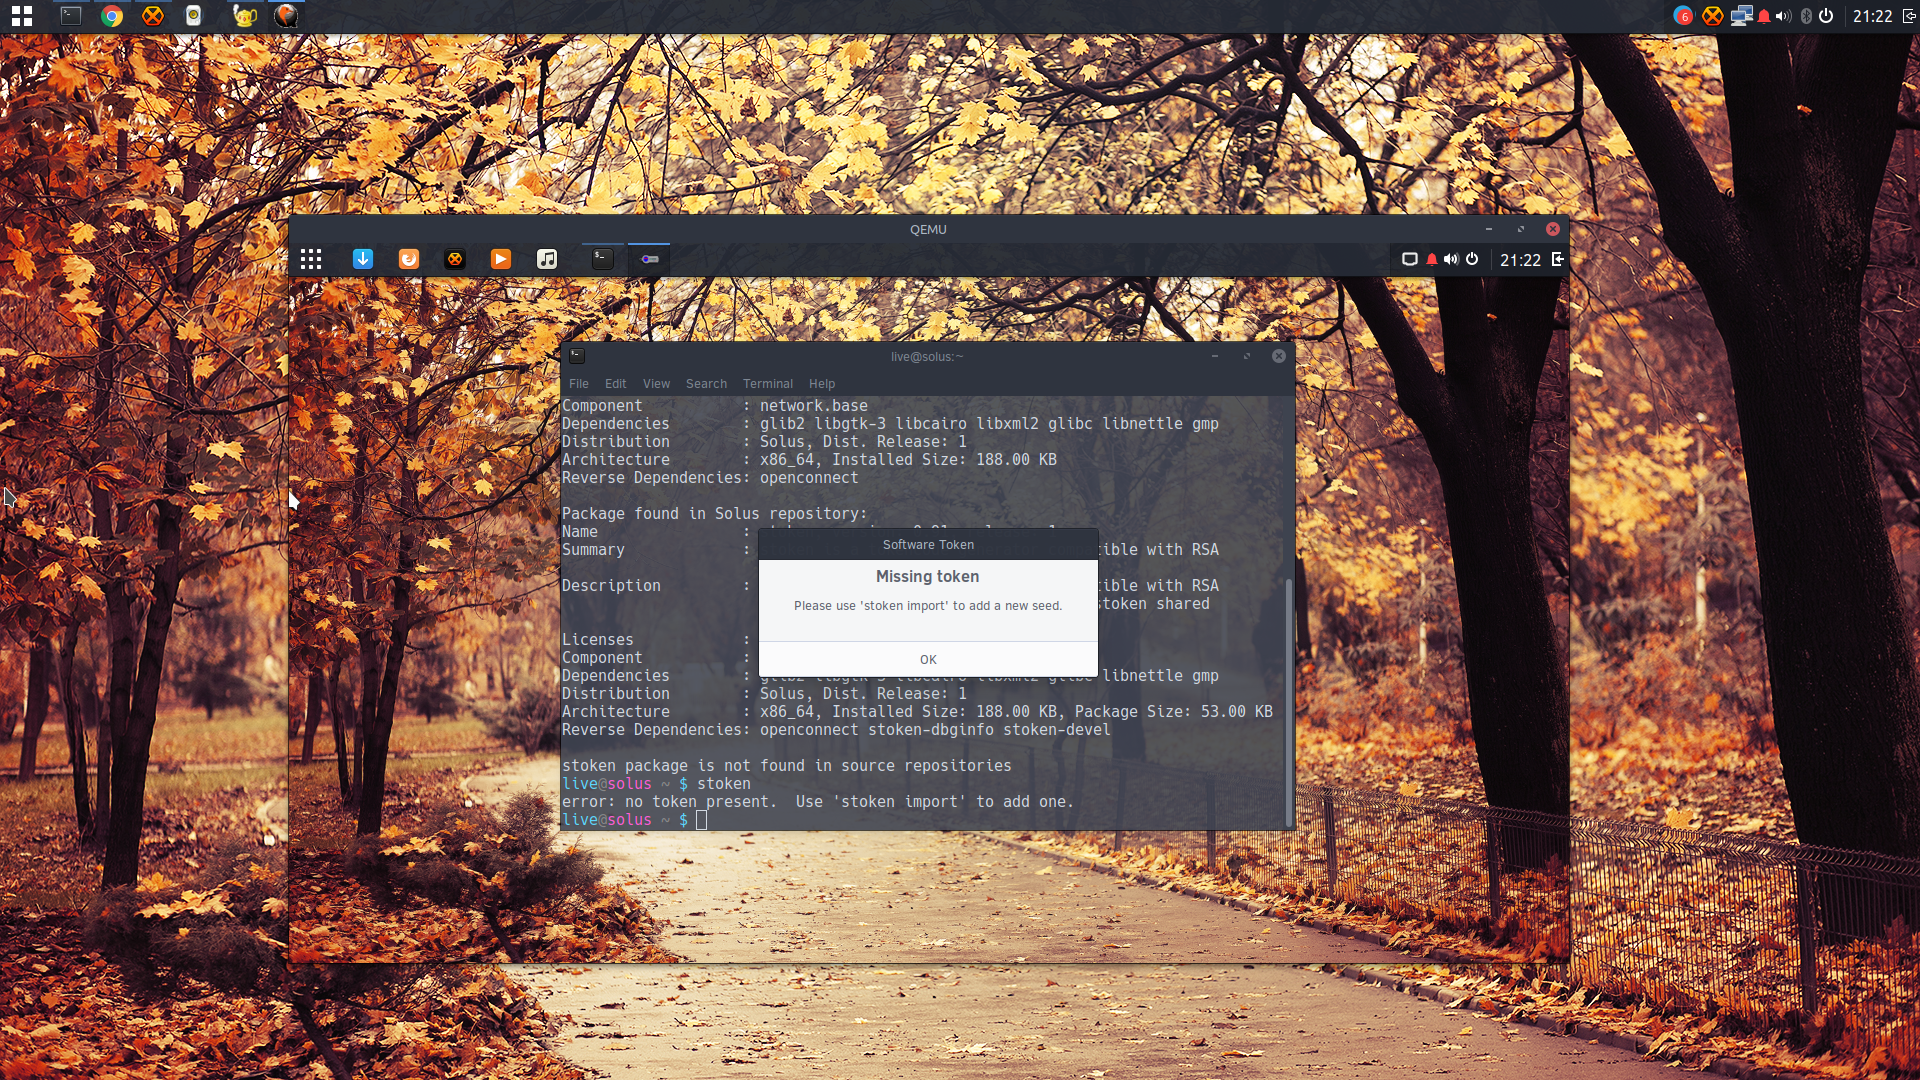Launch Google Chrome from host panel
Viewport: 1920px width, 1080px height.
coord(112,16)
